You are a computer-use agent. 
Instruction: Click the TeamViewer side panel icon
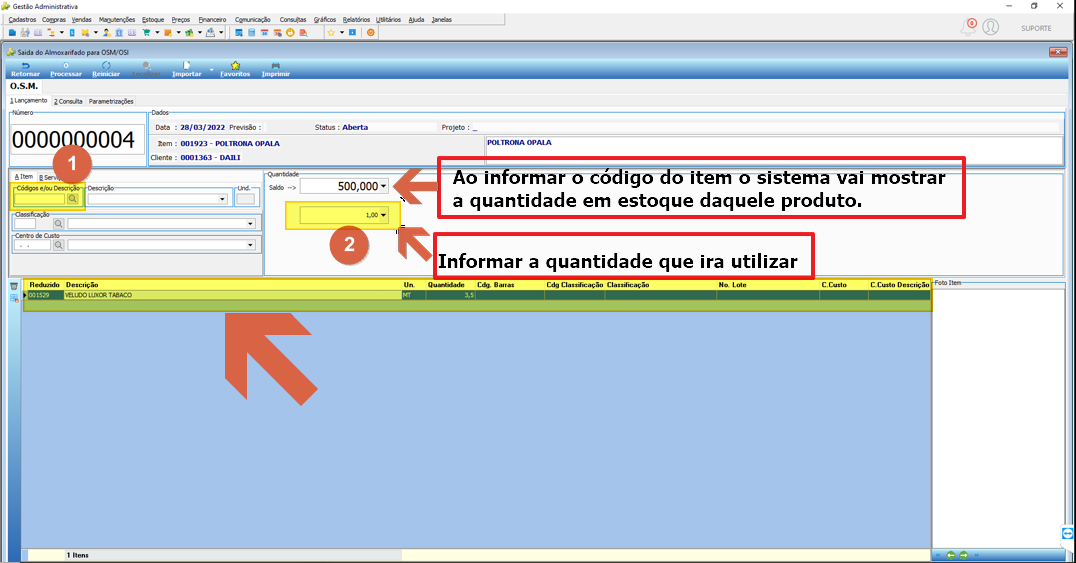click(x=1068, y=533)
